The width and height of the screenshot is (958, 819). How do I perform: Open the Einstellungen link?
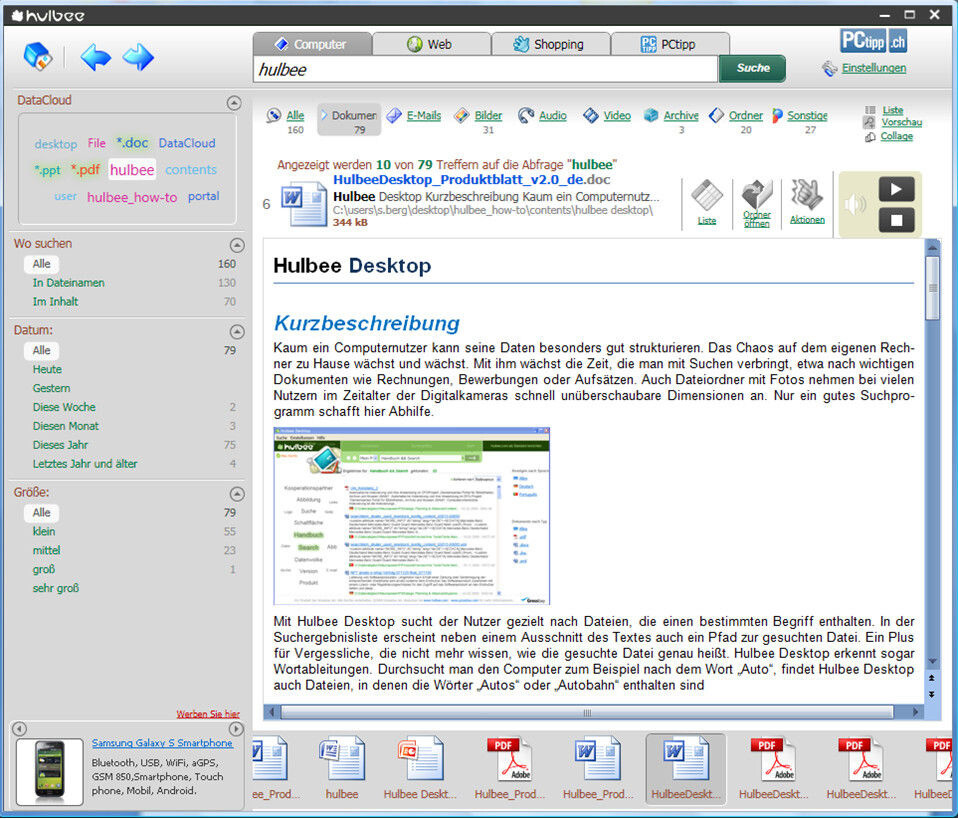pos(874,68)
